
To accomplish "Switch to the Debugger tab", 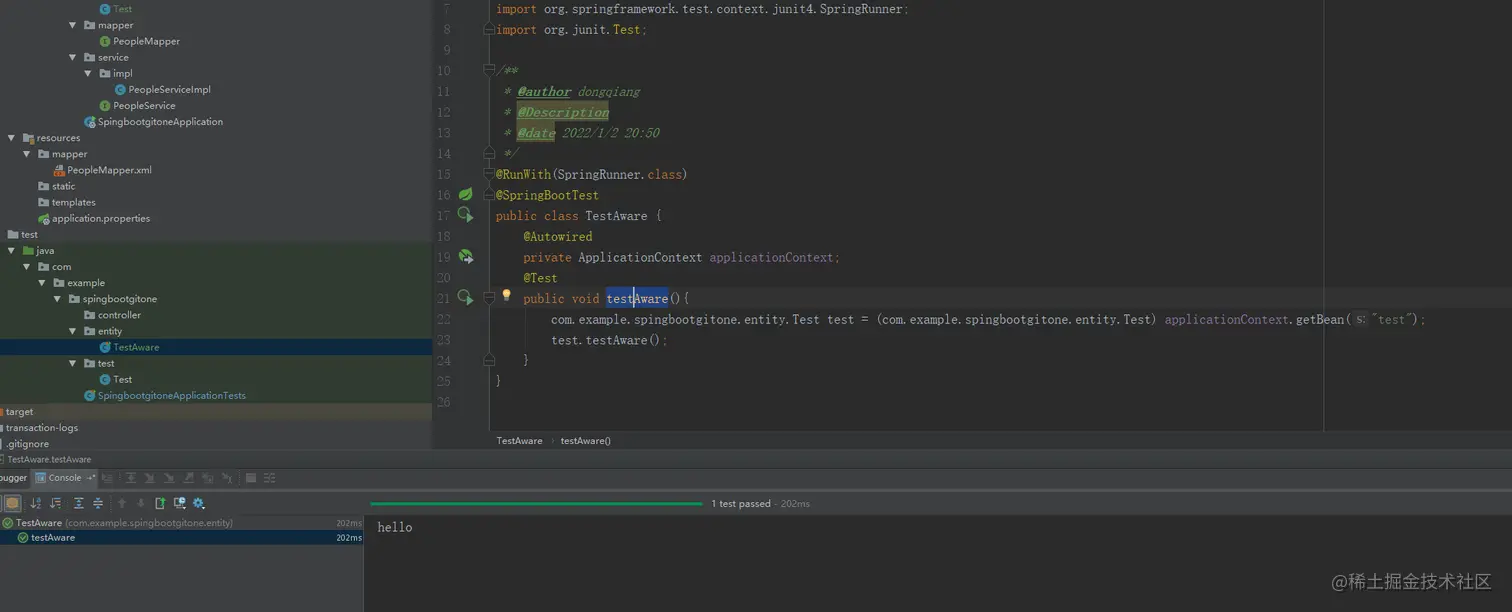I will click(x=14, y=478).
